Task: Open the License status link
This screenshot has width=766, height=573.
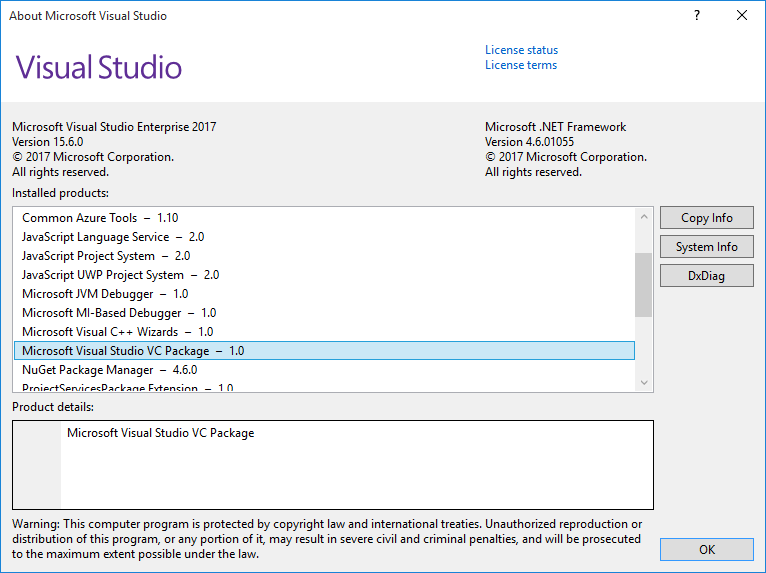Action: point(521,50)
